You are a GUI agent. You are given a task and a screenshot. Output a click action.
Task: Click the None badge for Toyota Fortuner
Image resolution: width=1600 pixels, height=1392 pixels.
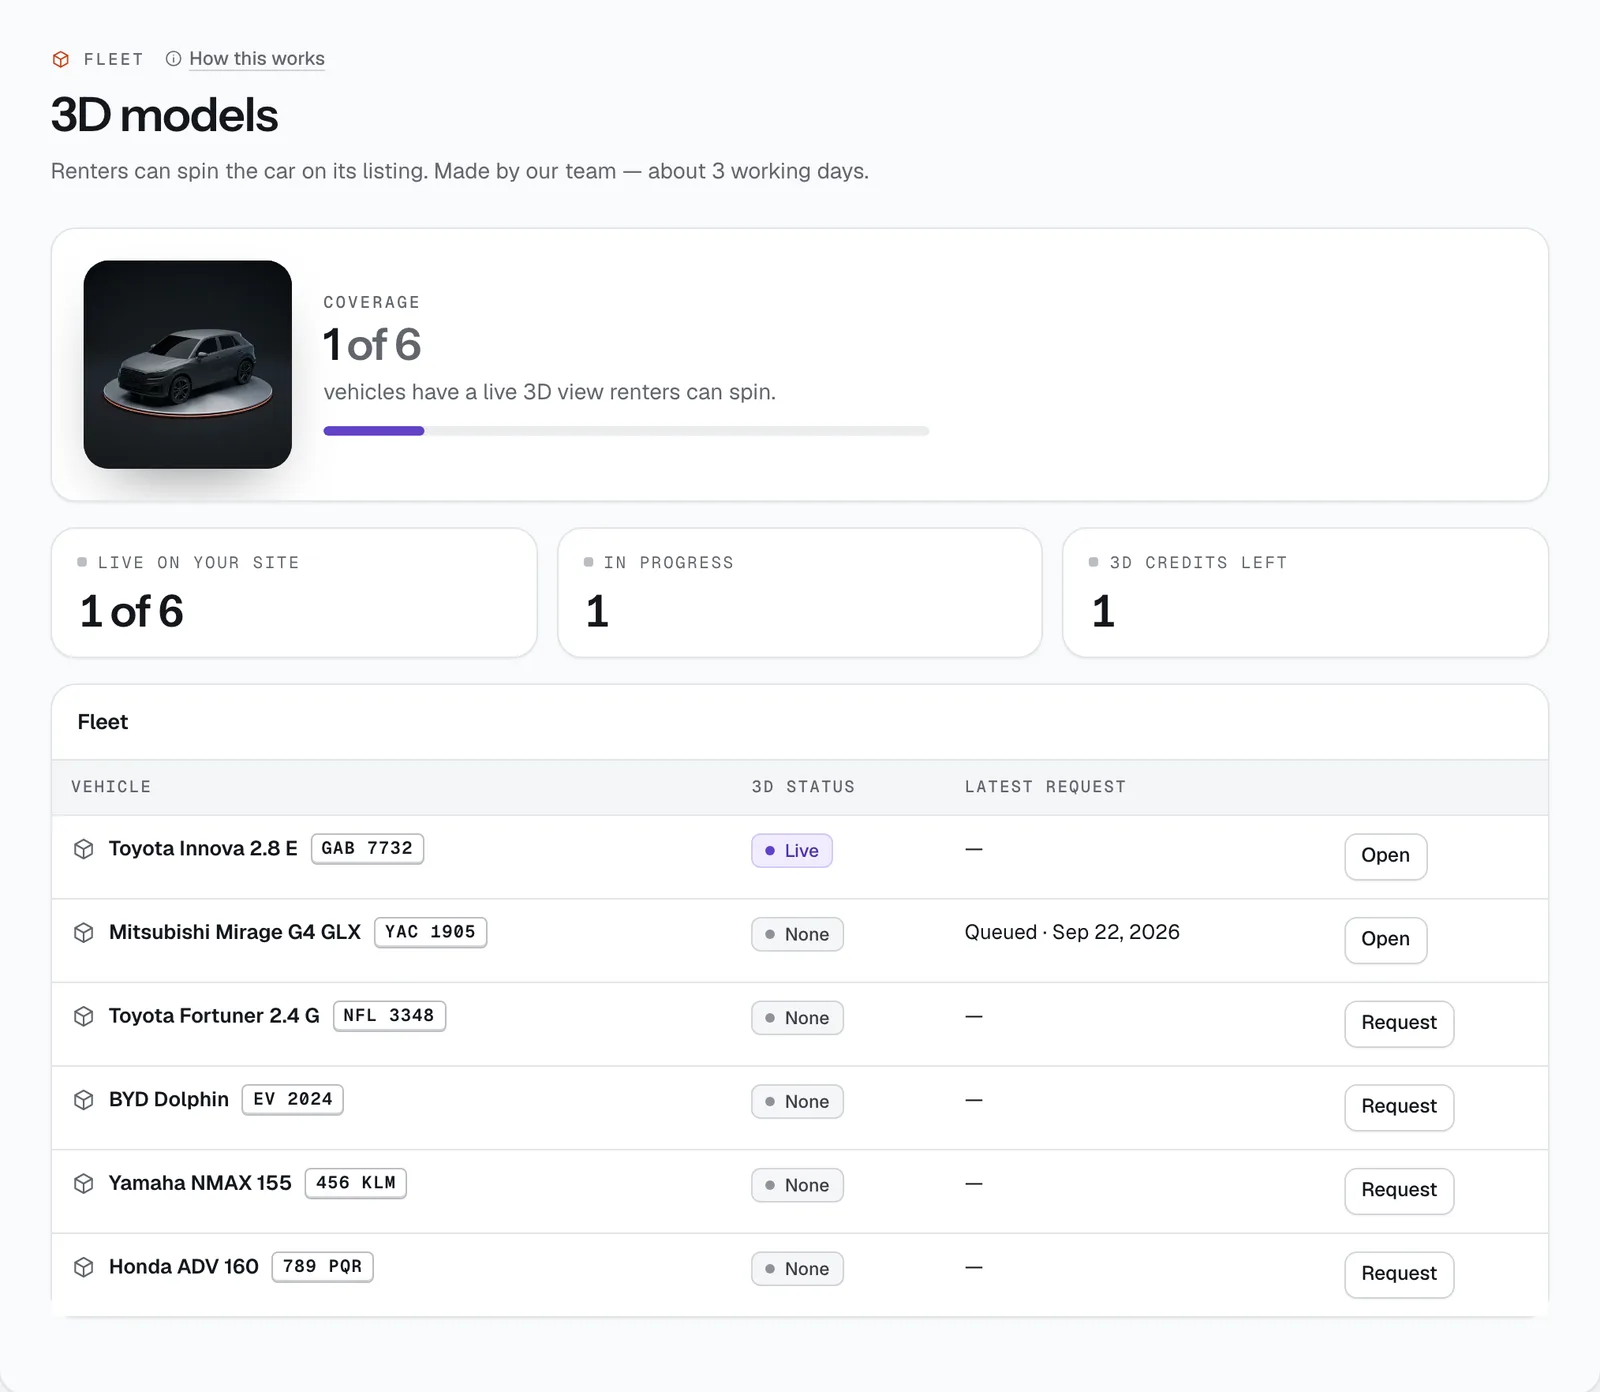(797, 1018)
